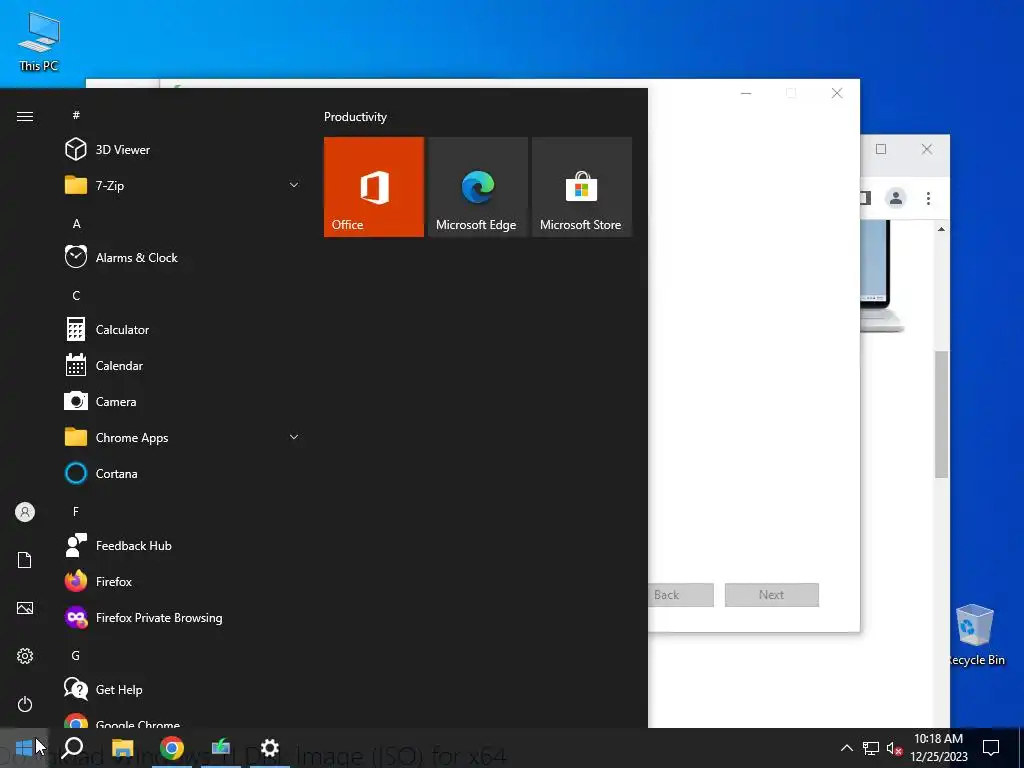Minimize the setup dialog window
Viewport: 1024px width, 768px height.
746,93
